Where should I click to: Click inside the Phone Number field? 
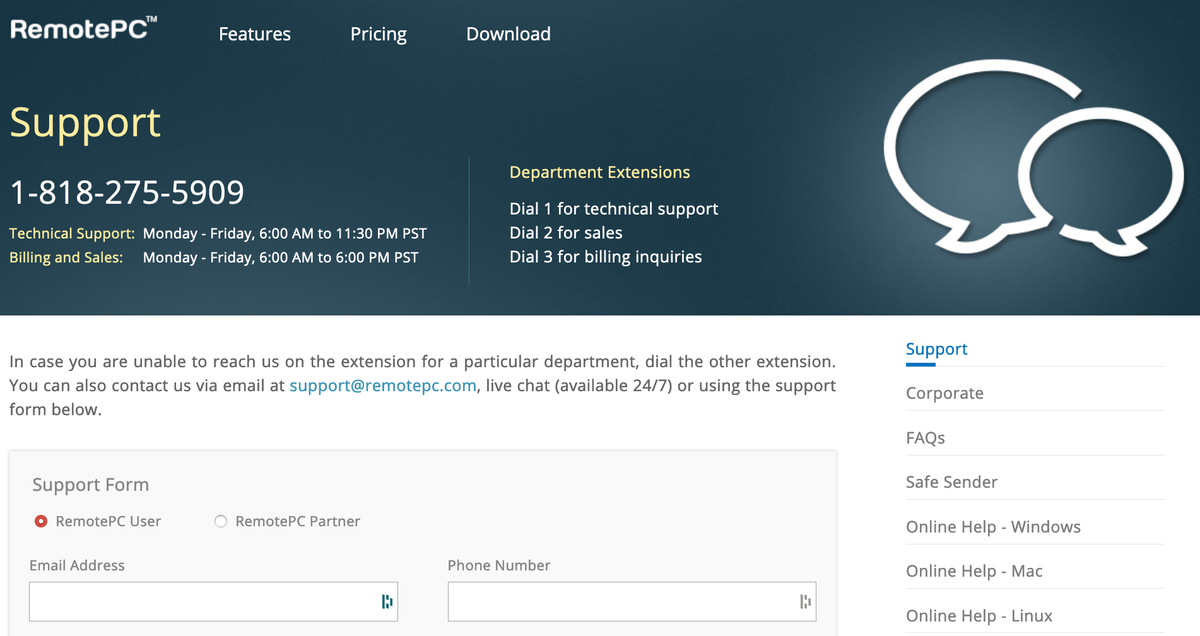(620, 601)
